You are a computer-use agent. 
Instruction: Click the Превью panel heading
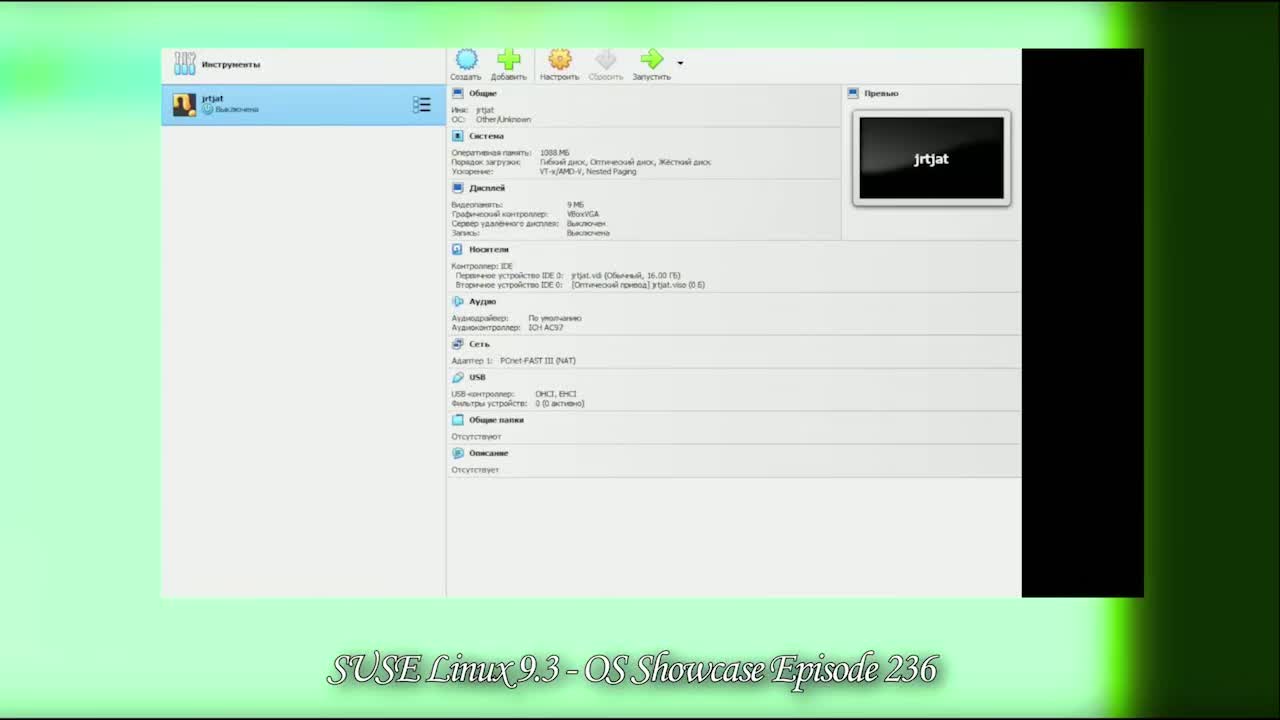pos(881,93)
